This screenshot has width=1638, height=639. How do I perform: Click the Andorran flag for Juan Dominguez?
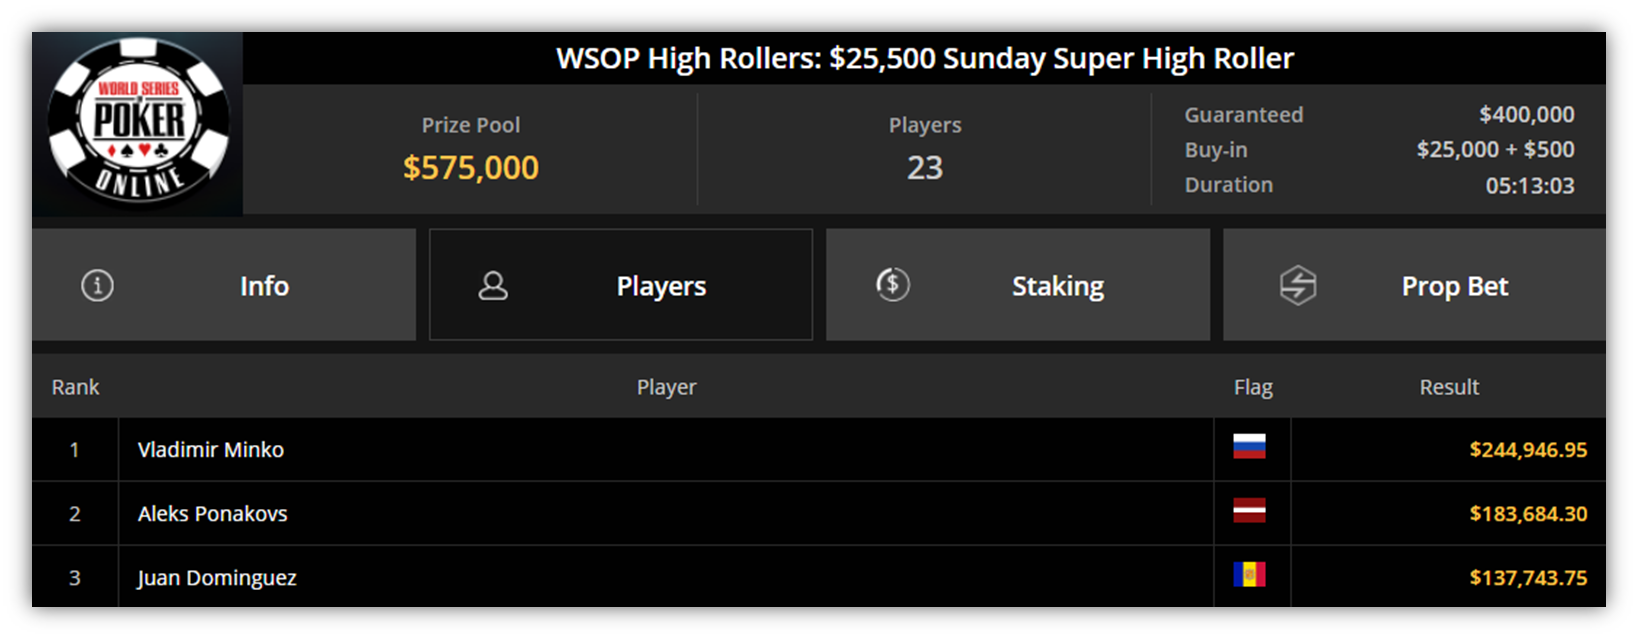(1249, 574)
